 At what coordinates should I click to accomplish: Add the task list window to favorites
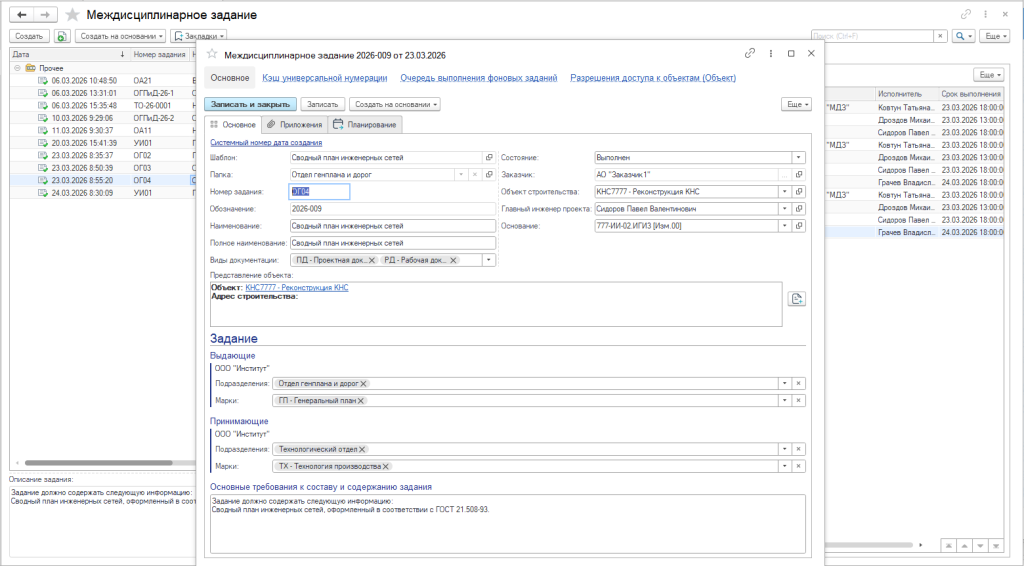click(72, 14)
